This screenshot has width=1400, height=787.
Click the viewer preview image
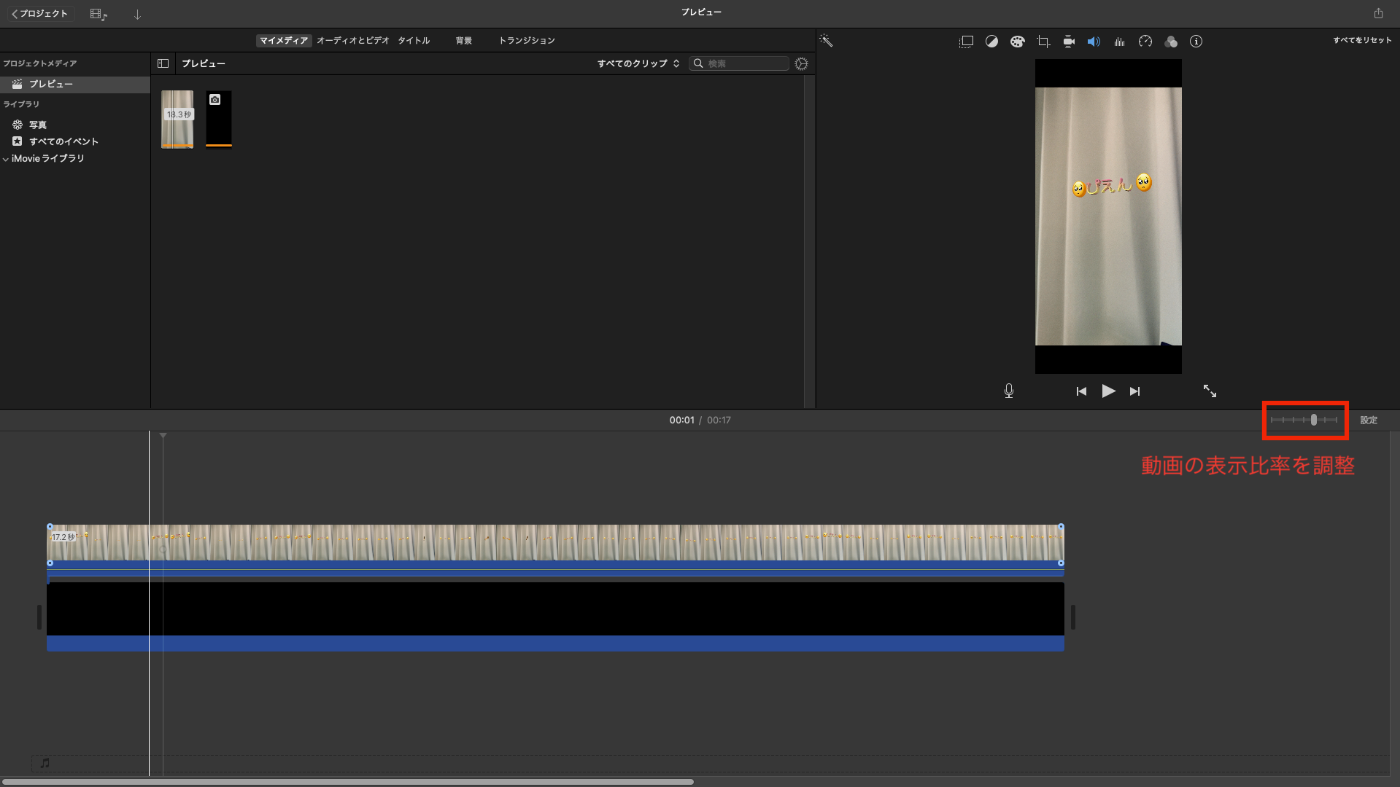[1108, 216]
